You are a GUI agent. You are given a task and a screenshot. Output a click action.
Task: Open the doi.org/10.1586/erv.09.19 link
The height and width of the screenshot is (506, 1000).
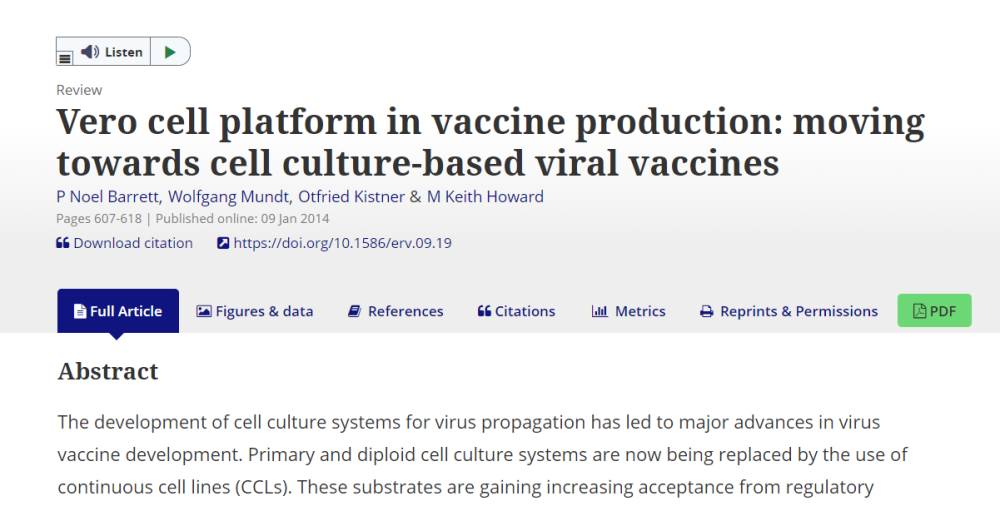(342, 243)
